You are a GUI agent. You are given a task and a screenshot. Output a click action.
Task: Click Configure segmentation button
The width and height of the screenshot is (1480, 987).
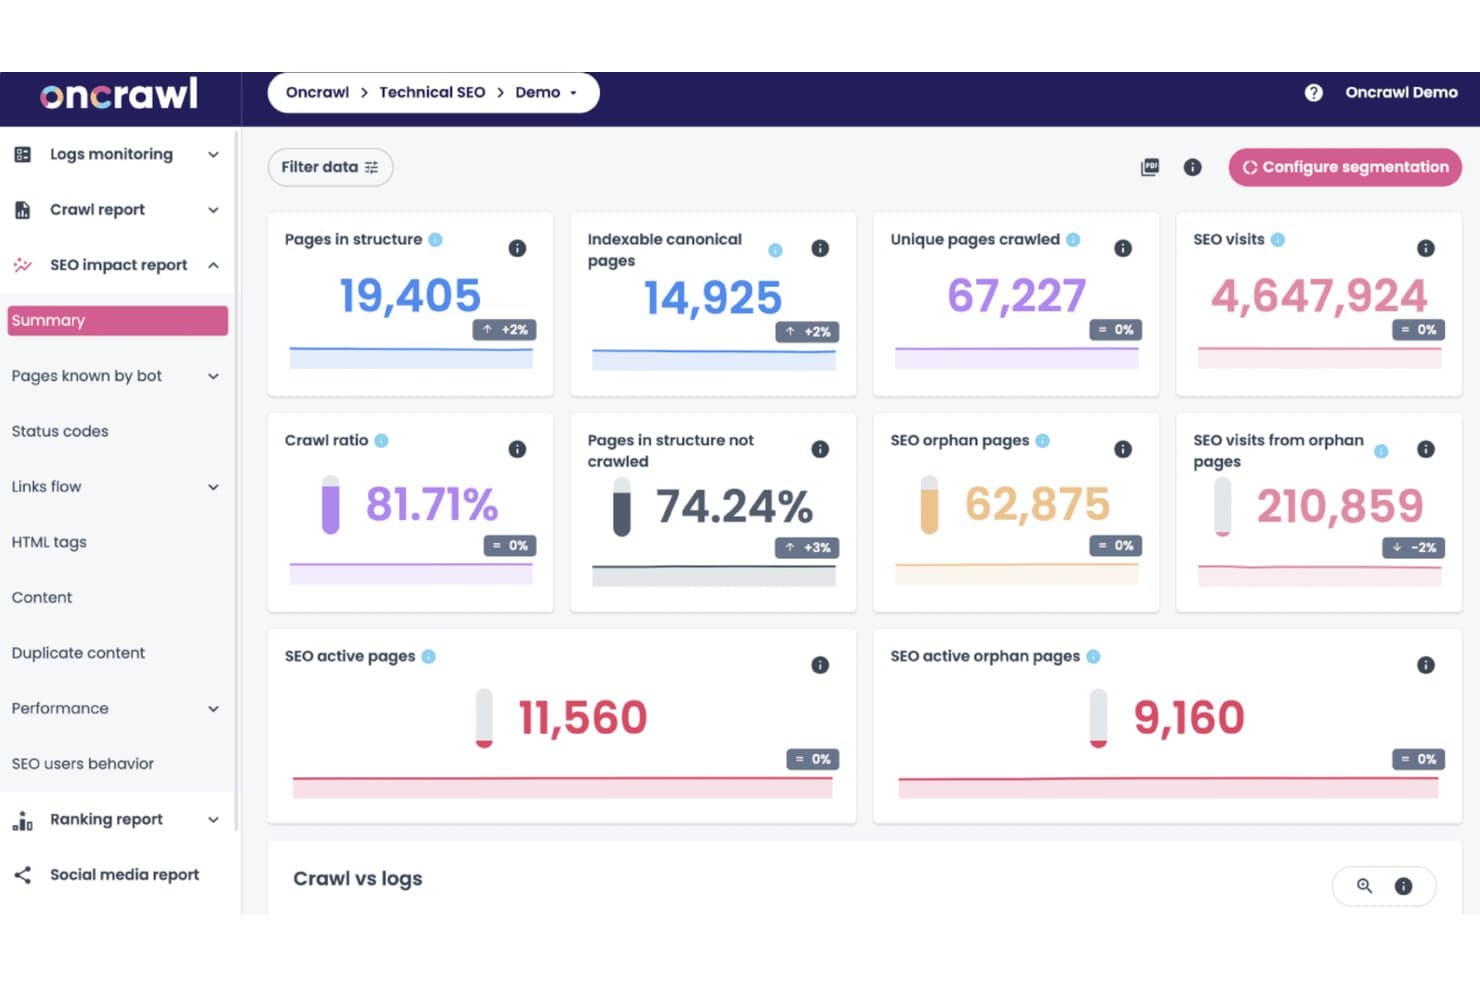[x=1345, y=167]
